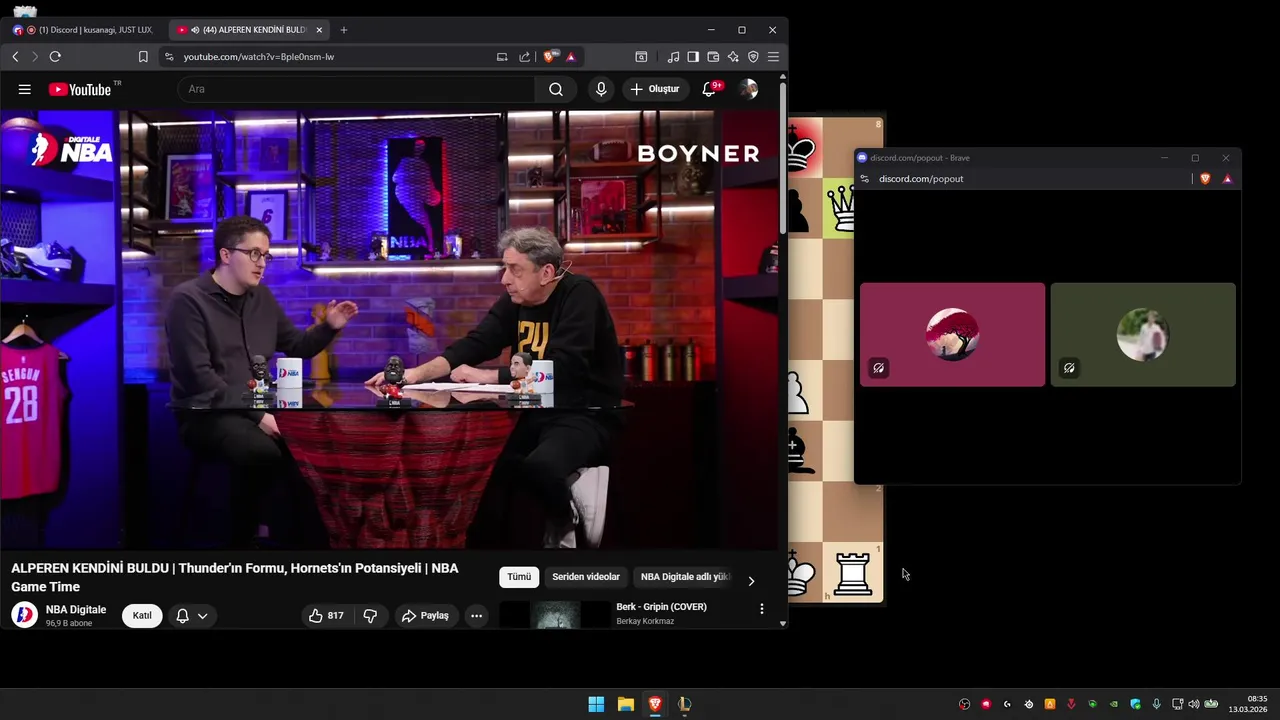Click muted icon on green Discord tile
The image size is (1280, 720).
point(1069,368)
